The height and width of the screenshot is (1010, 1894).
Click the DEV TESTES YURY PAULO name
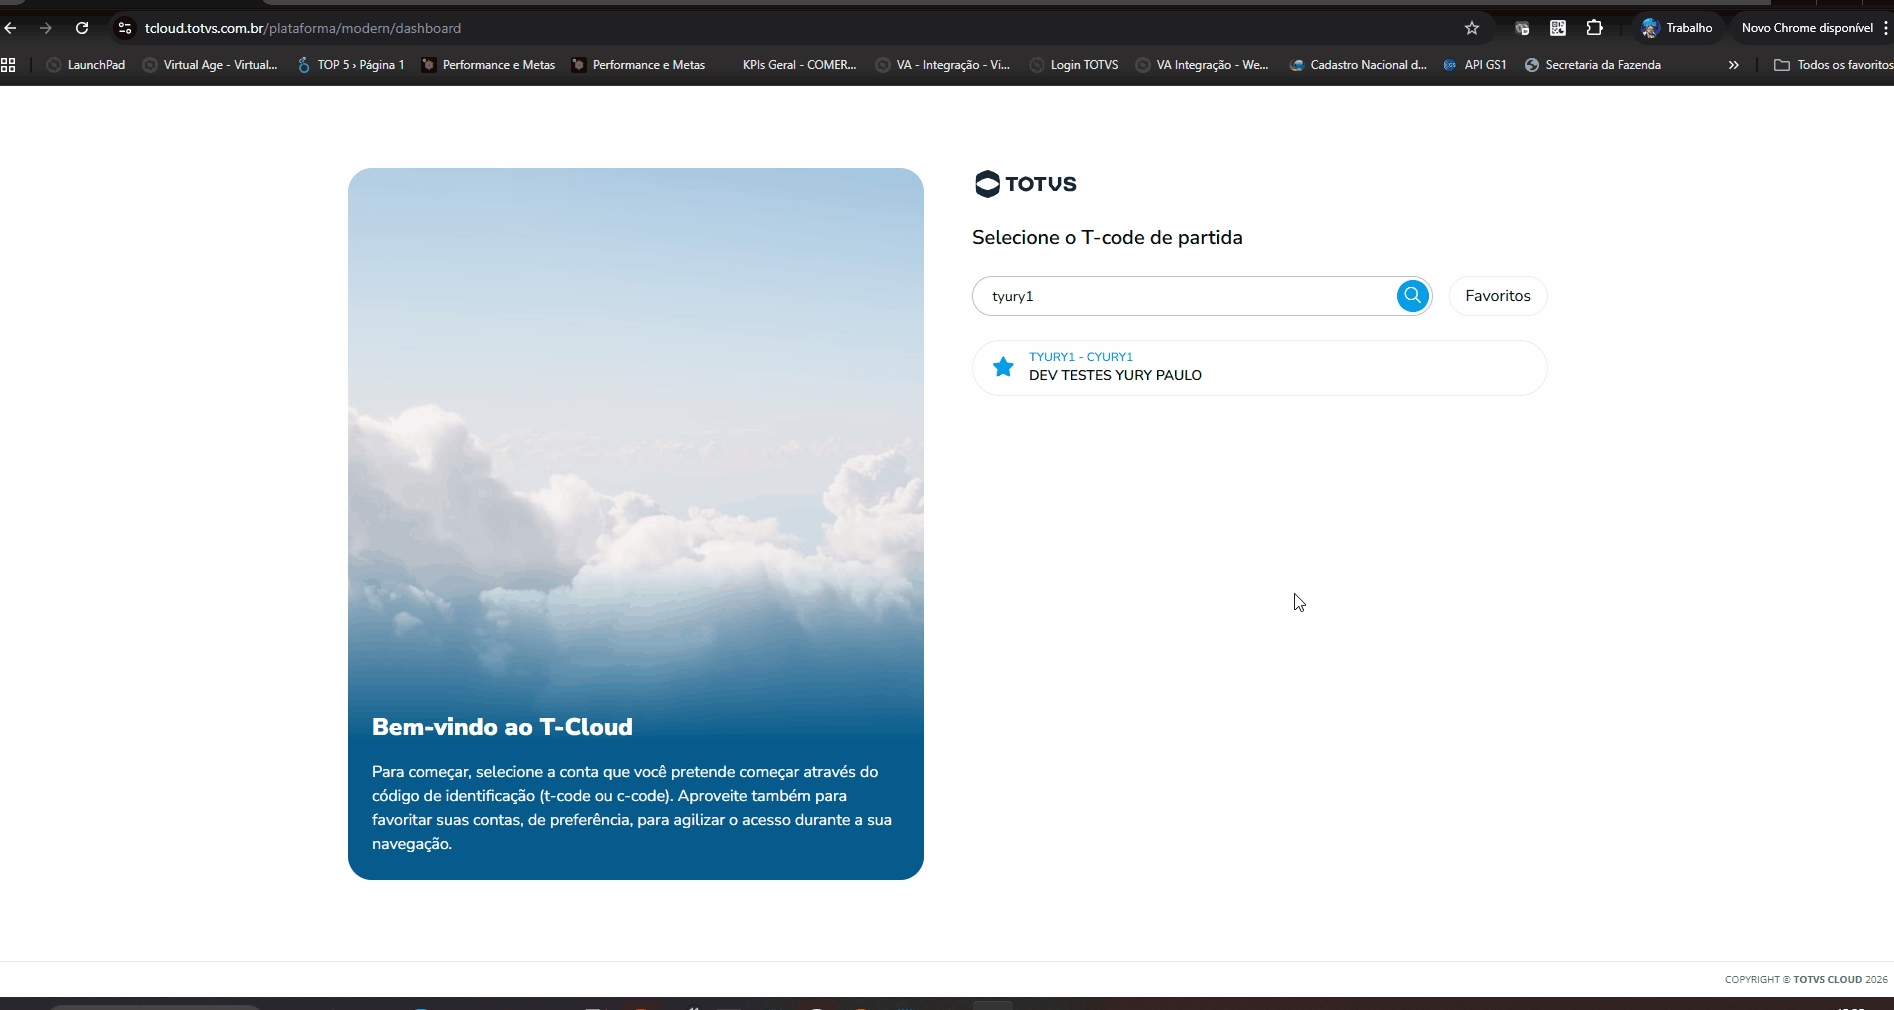[1115, 376]
